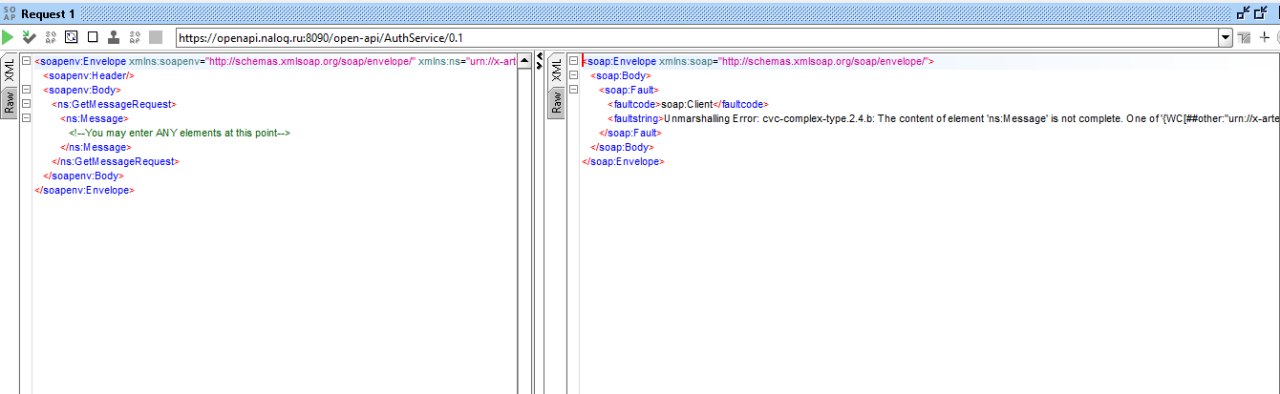Switch to the request panel's Raw tab

[8, 103]
